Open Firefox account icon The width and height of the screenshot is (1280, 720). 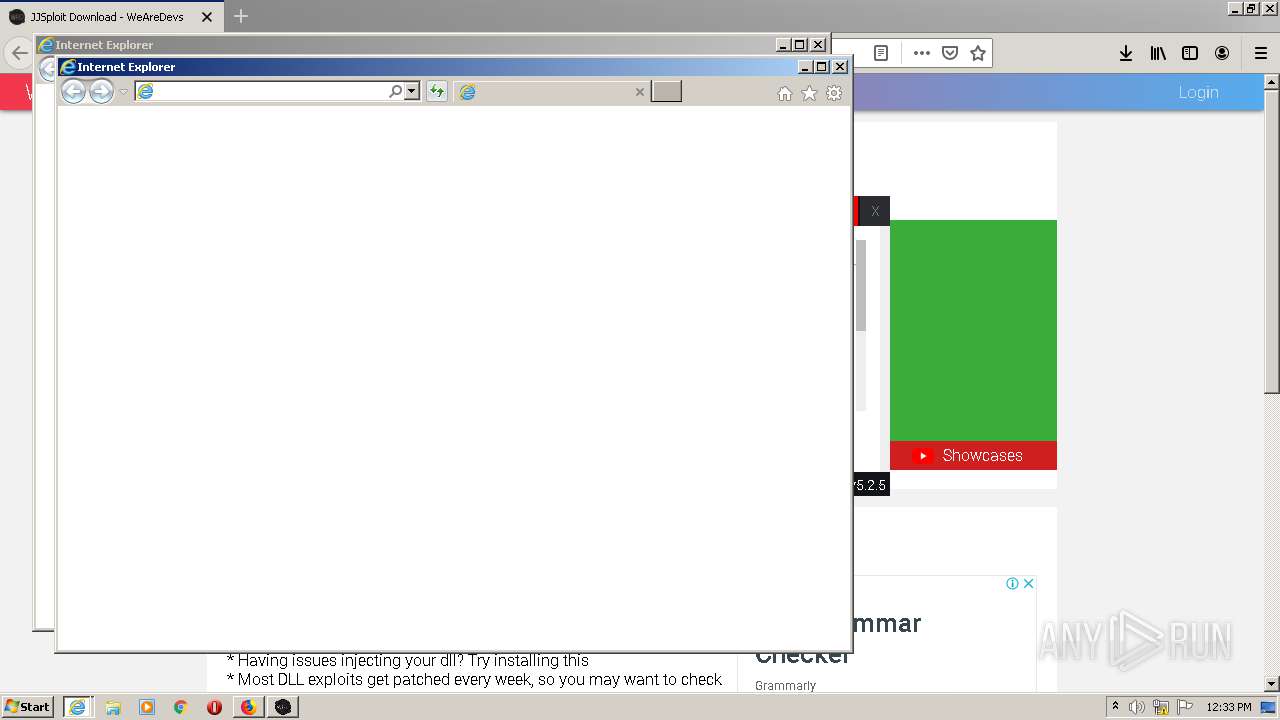click(x=1222, y=53)
